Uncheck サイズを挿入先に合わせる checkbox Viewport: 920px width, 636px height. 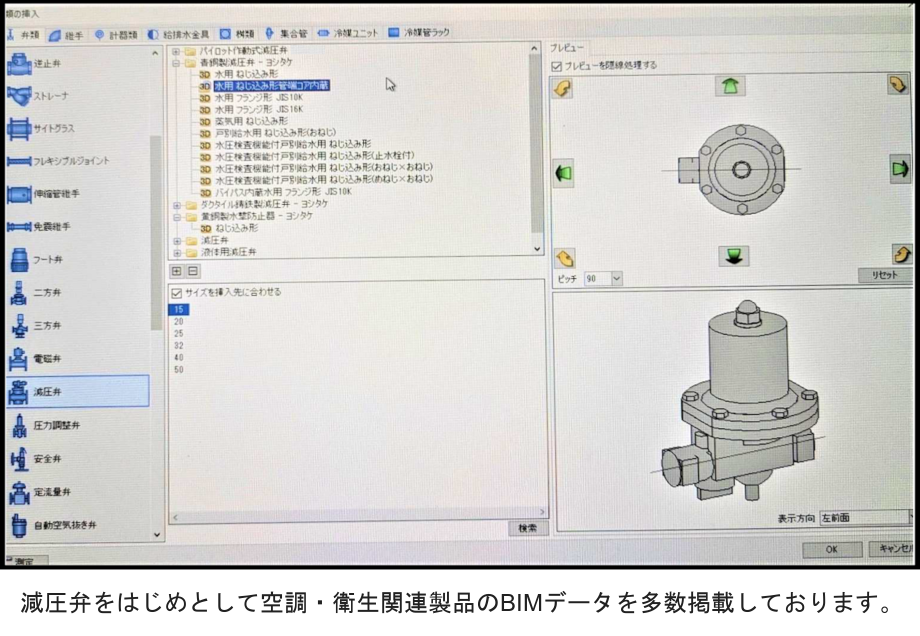(x=177, y=293)
